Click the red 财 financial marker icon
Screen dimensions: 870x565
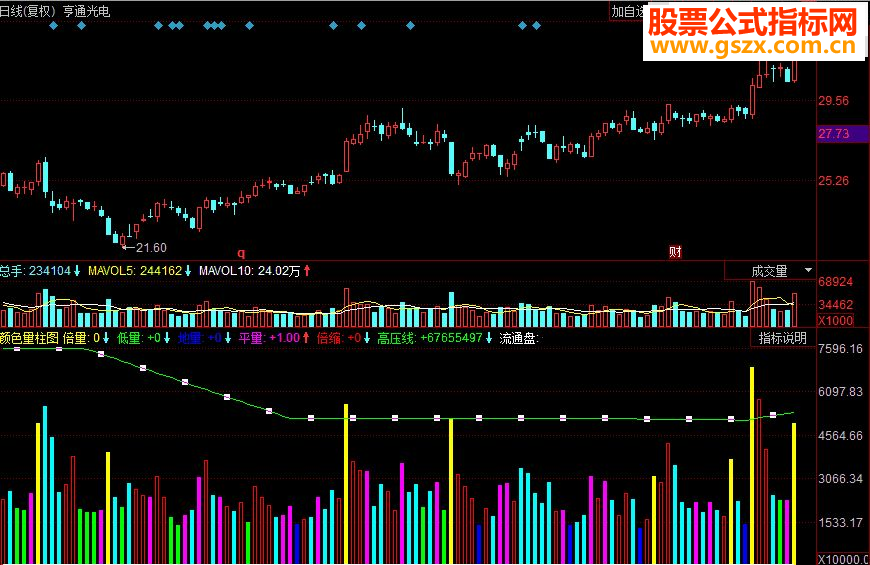pyautogui.click(x=675, y=253)
